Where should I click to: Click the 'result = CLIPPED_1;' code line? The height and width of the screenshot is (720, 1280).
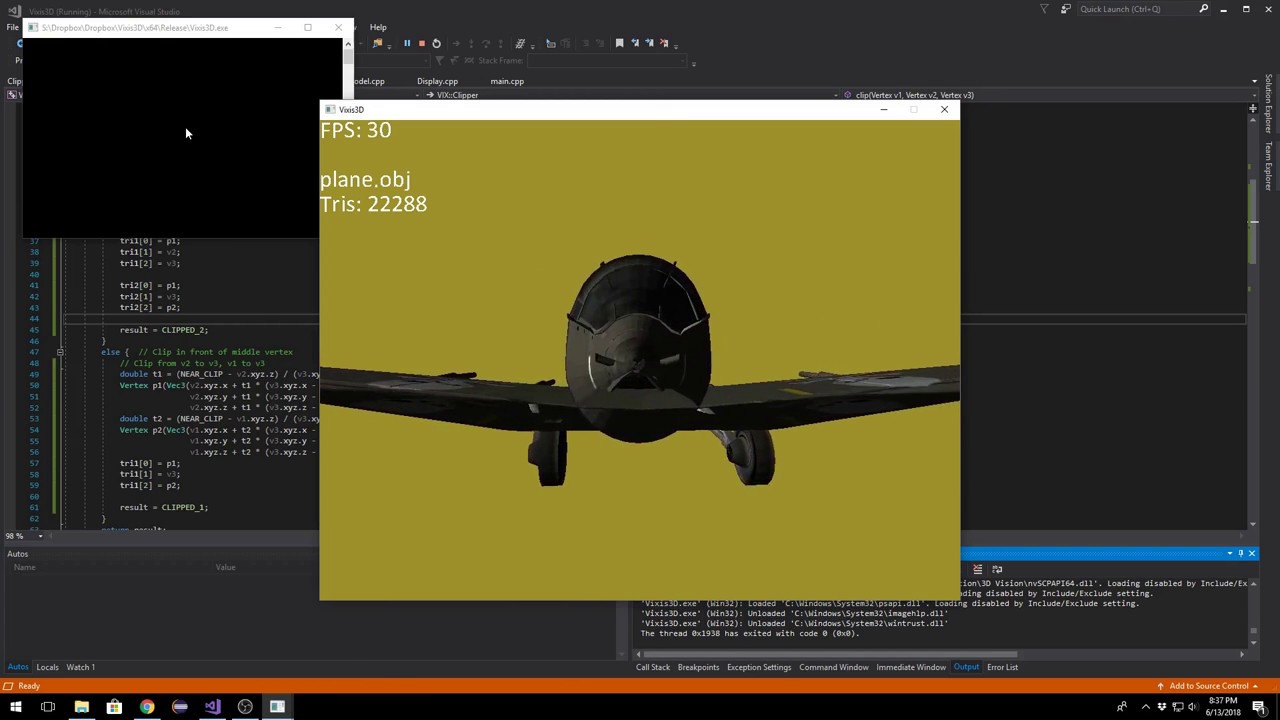(164, 507)
